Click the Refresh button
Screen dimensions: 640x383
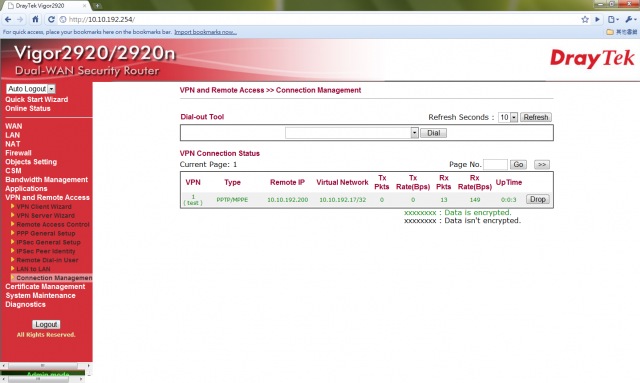(536, 117)
